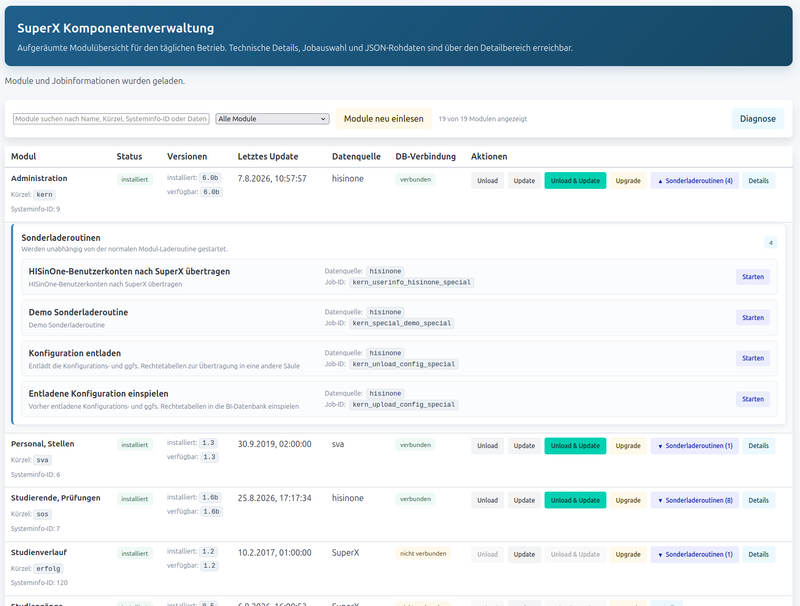The width and height of the screenshot is (800, 606).
Task: Click Upgrade for Studierende, Prüfungen
Action: pyautogui.click(x=628, y=500)
